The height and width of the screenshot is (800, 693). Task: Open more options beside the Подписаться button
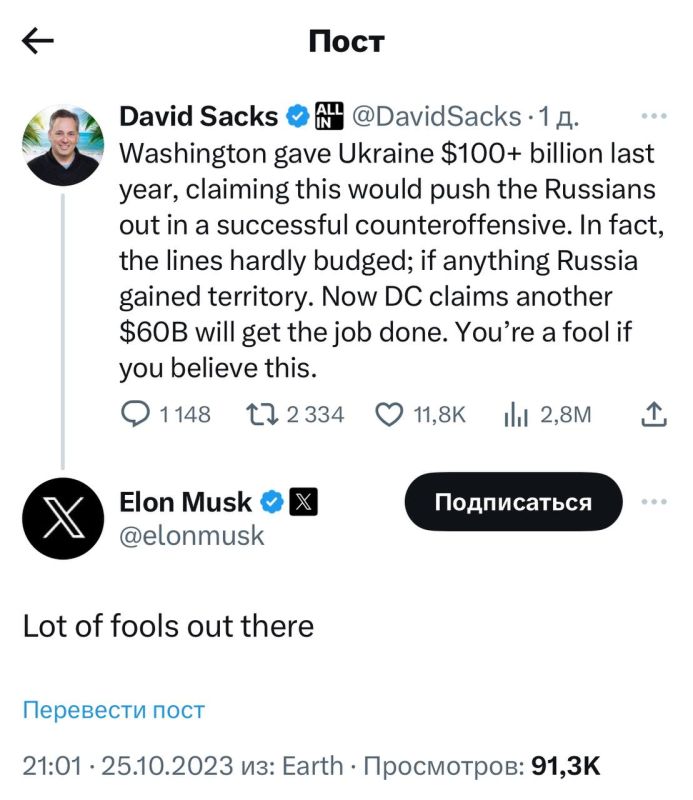point(655,503)
